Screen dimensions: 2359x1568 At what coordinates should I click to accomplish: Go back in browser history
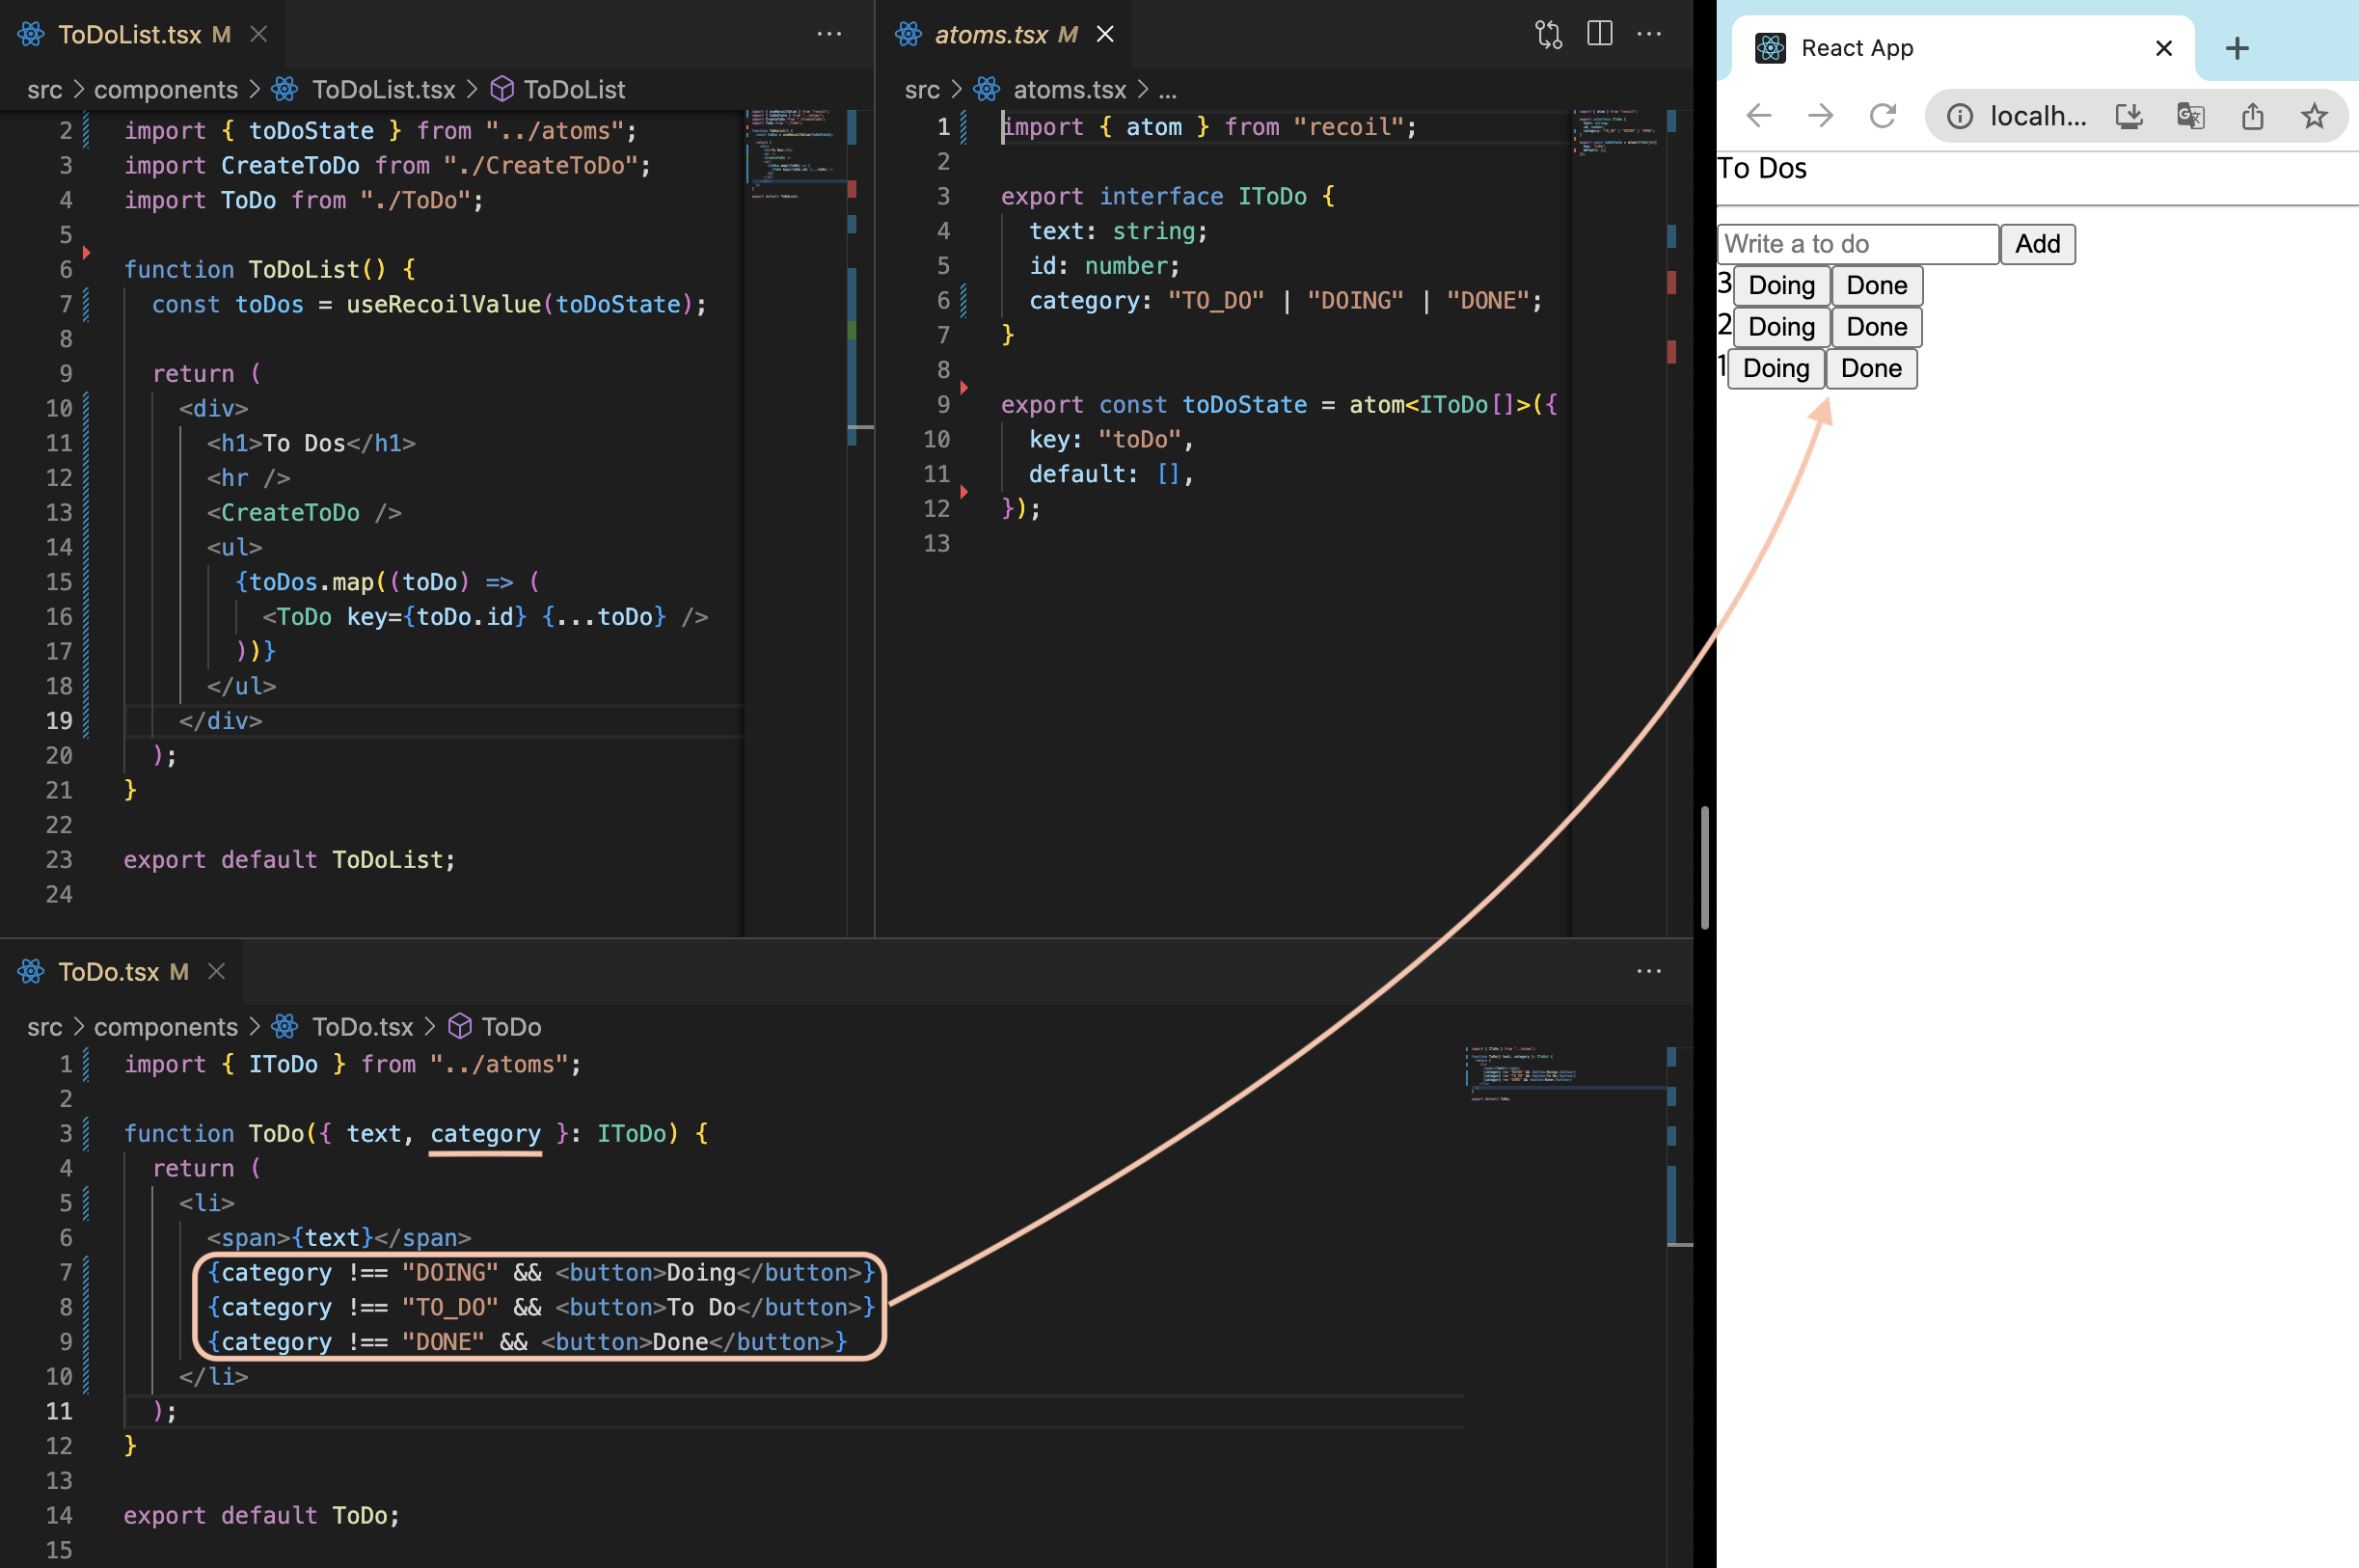[x=1759, y=116]
